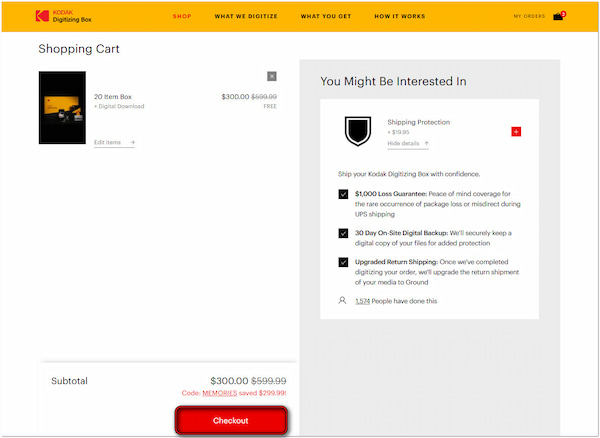Remove the 20 Item Box with X icon
The width and height of the screenshot is (600, 438).
click(272, 77)
